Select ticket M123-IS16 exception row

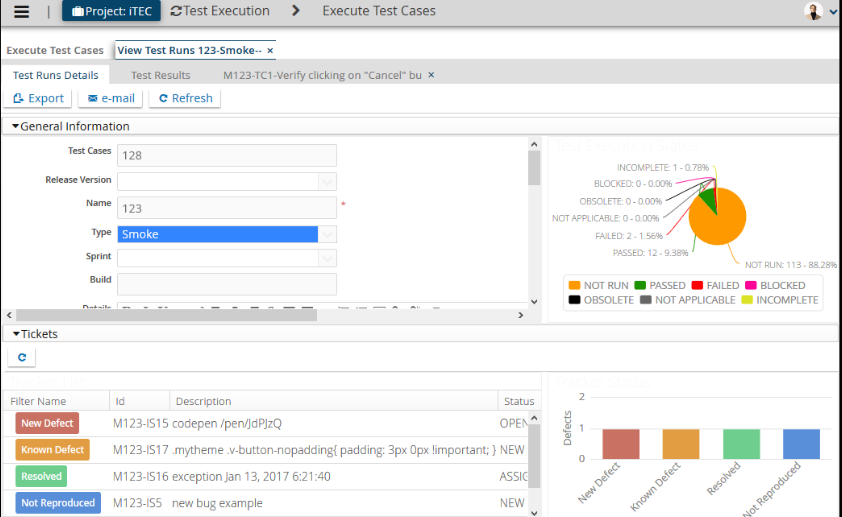pyautogui.click(x=266, y=477)
